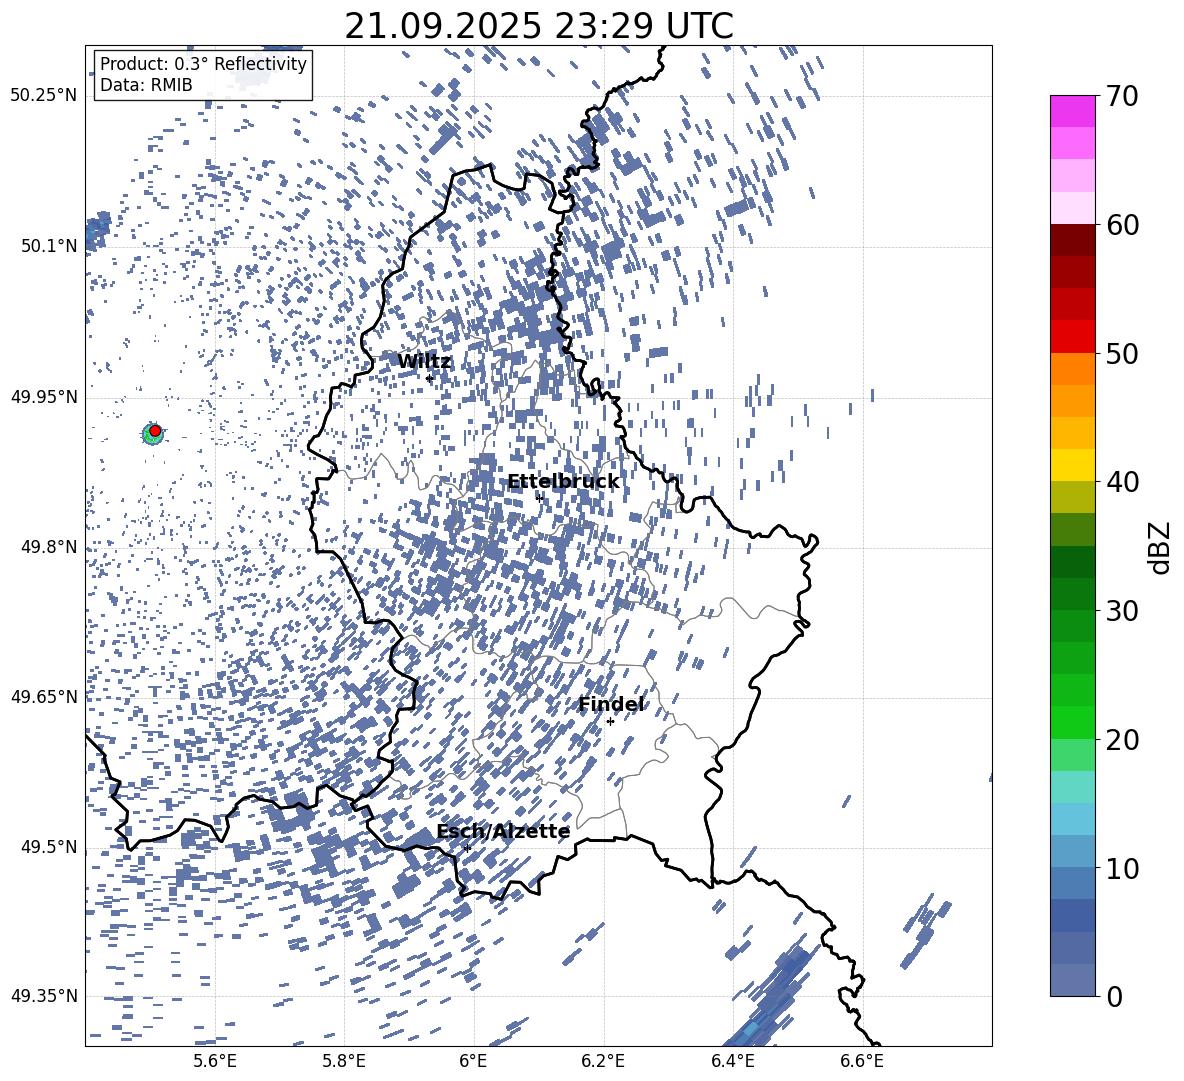This screenshot has height=1081, width=1184.
Task: Click the 49.8°N latitude label
Action: coord(49,547)
